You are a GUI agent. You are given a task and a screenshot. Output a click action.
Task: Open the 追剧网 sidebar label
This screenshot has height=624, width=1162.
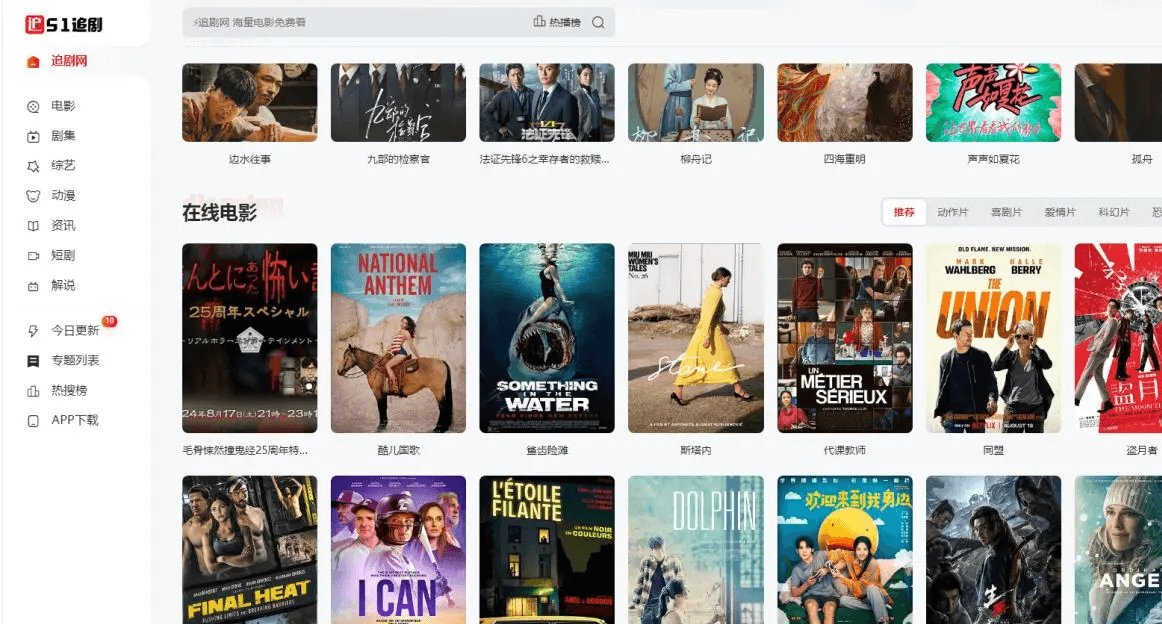(69, 61)
